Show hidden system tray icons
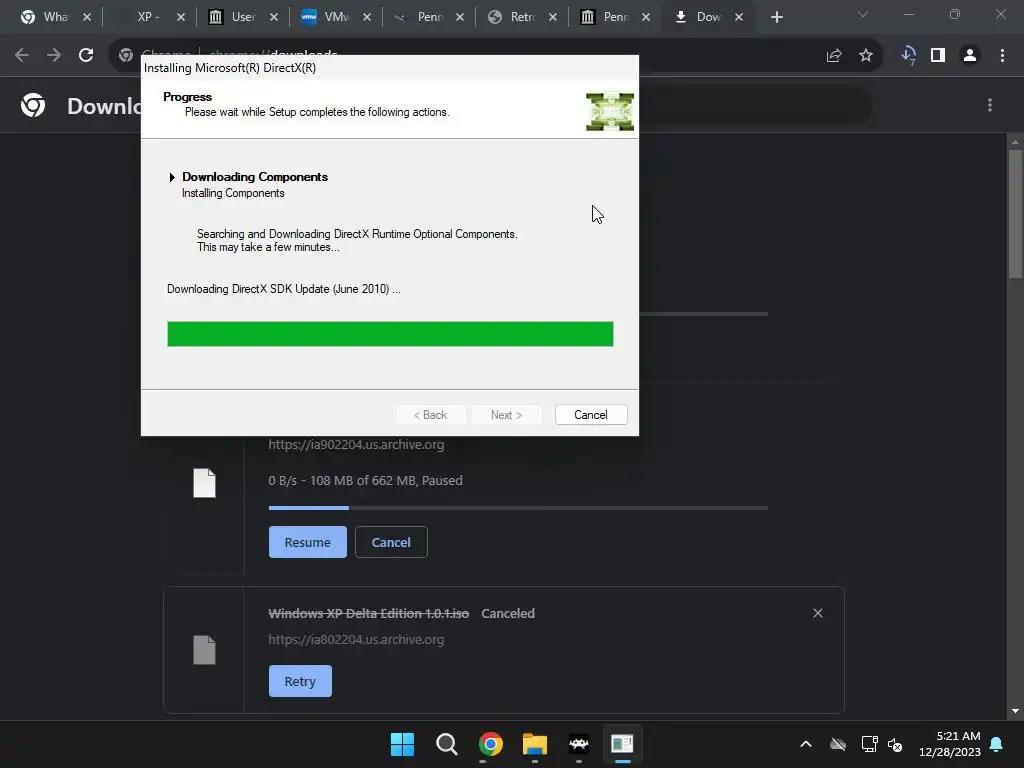Image resolution: width=1024 pixels, height=768 pixels. pyautogui.click(x=806, y=744)
